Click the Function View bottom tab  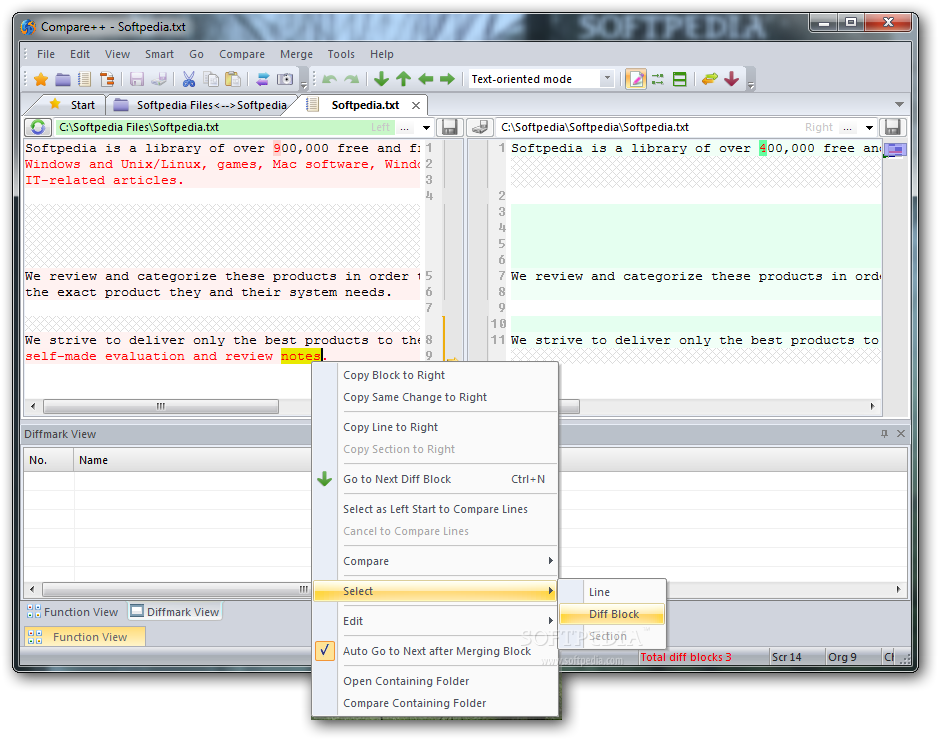tap(72, 612)
